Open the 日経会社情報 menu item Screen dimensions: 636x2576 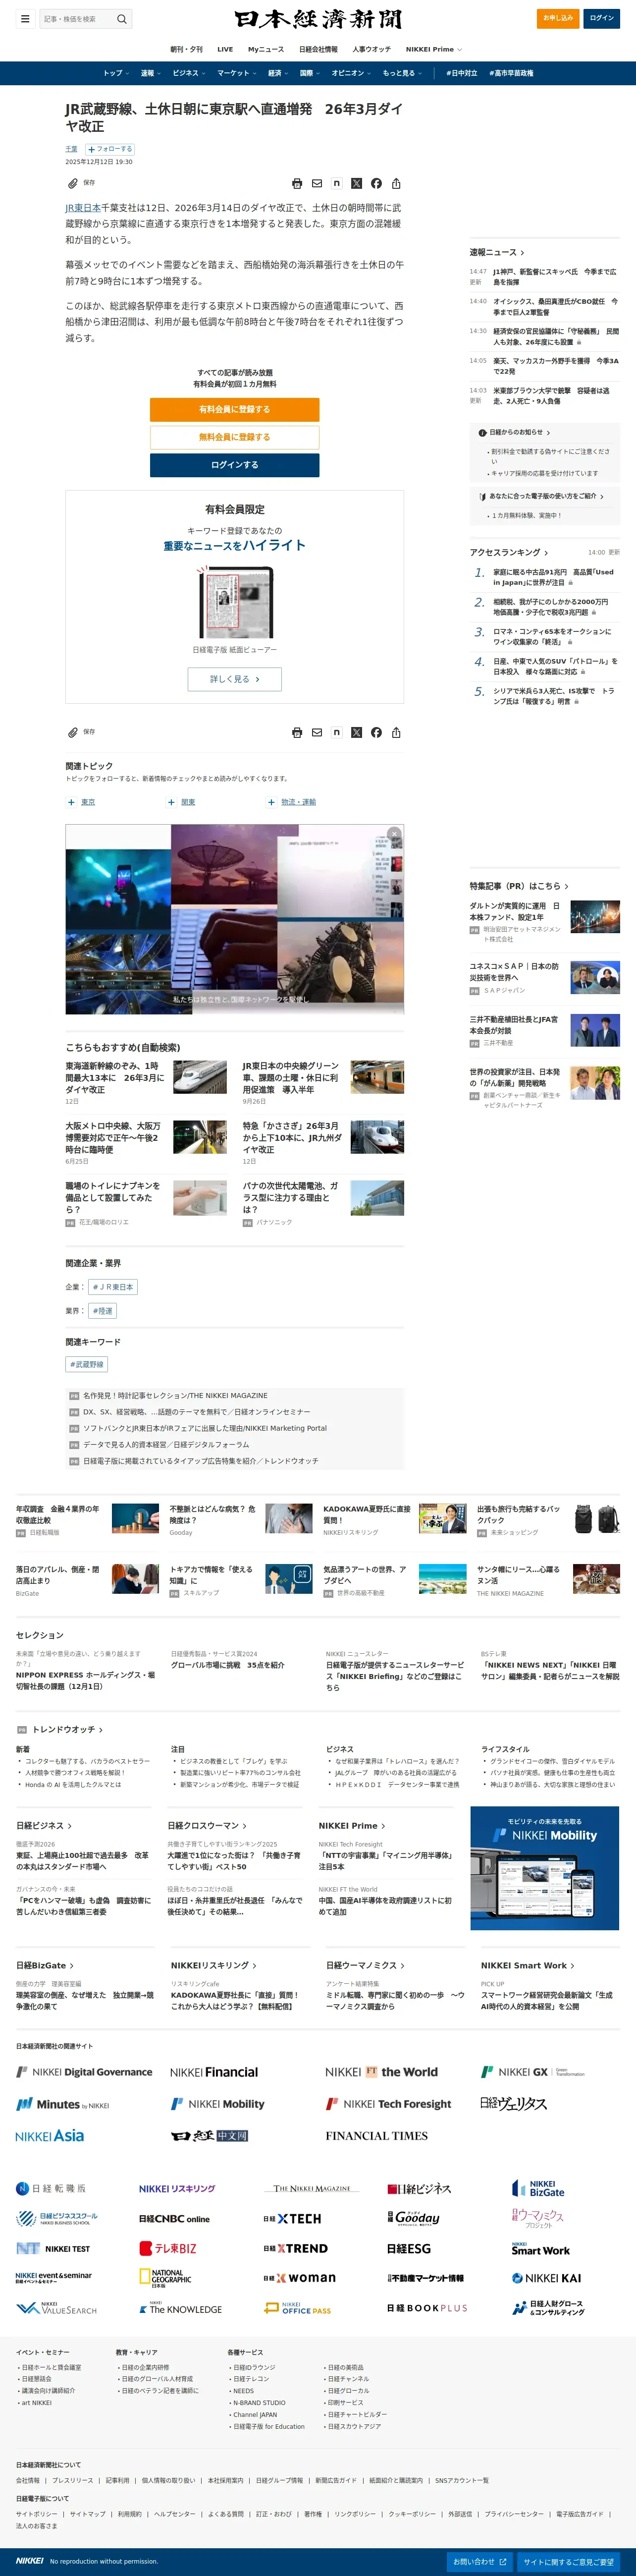coord(318,49)
